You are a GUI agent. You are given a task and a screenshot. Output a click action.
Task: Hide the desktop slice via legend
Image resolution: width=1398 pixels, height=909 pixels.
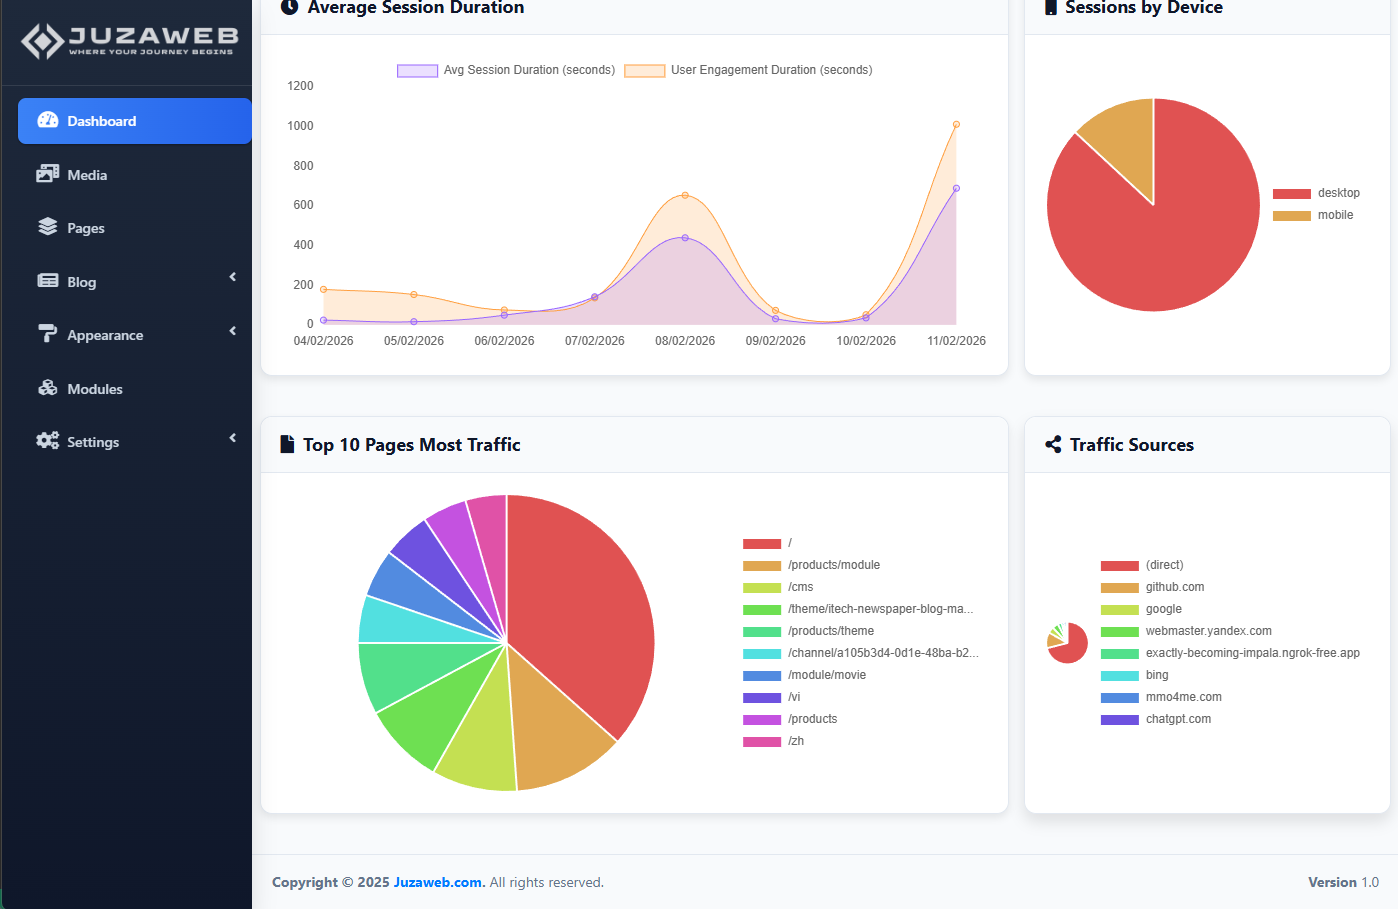coord(1316,193)
